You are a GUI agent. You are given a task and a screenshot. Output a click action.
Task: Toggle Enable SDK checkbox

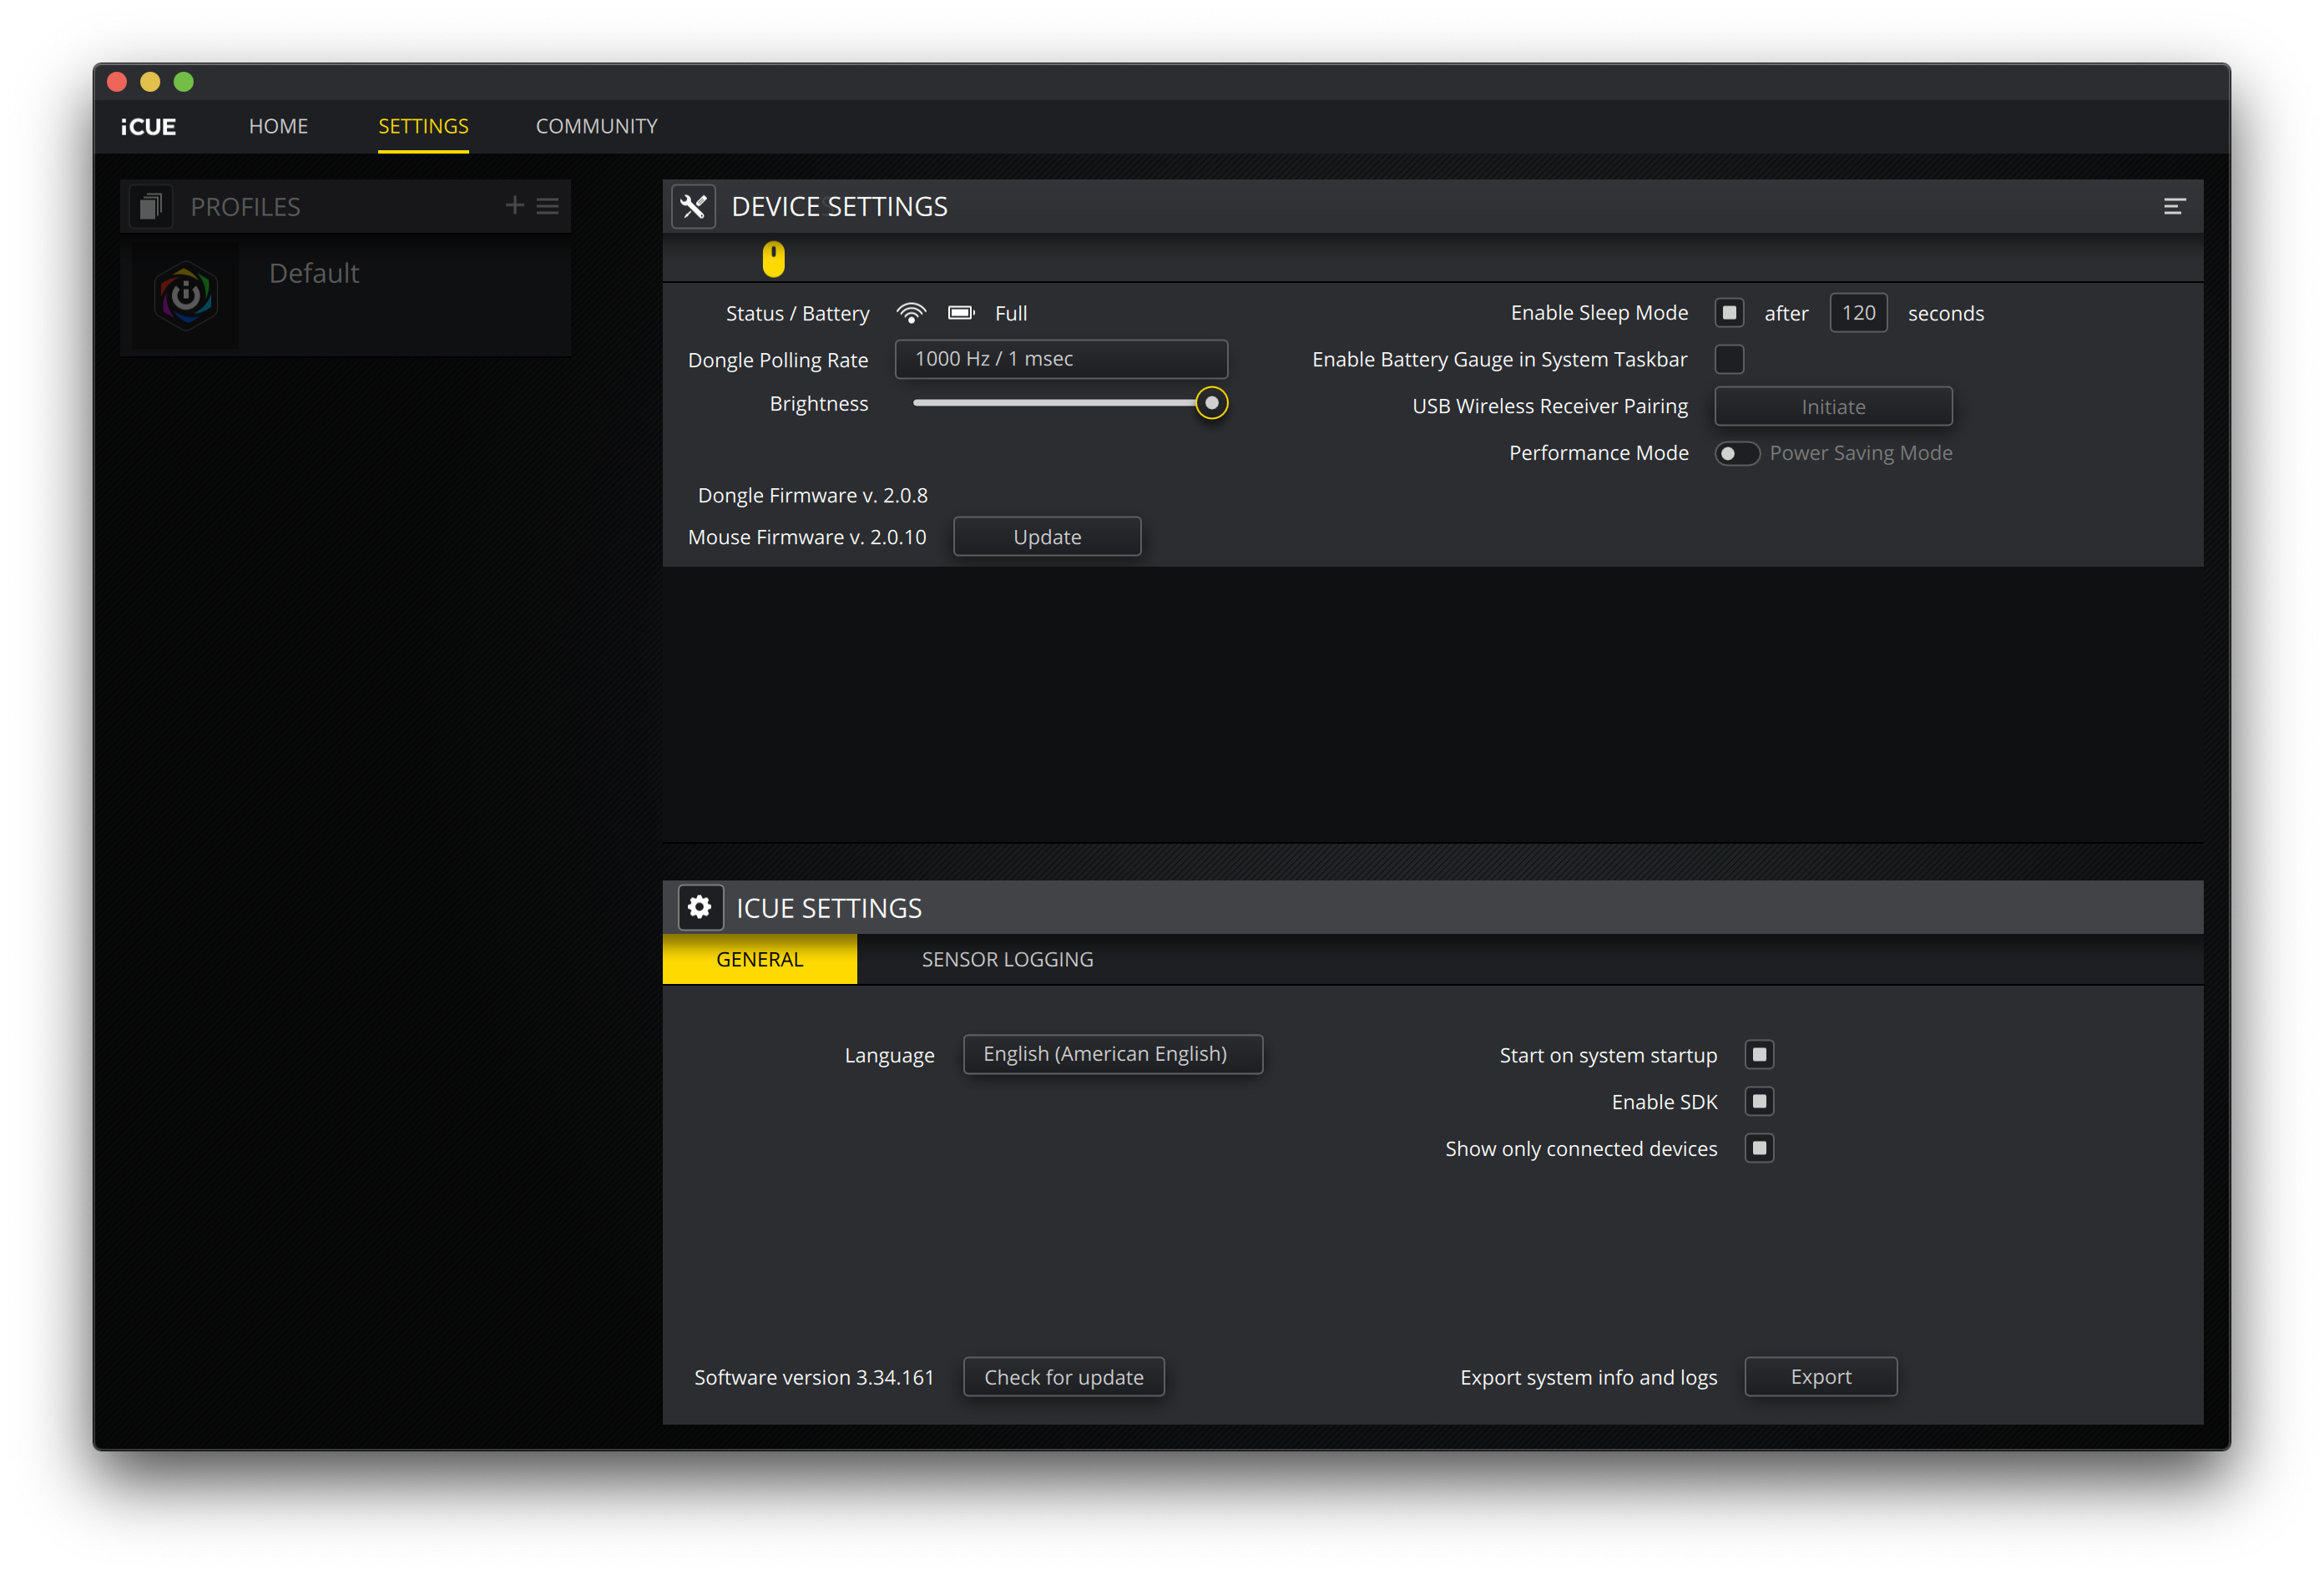tap(1759, 1101)
